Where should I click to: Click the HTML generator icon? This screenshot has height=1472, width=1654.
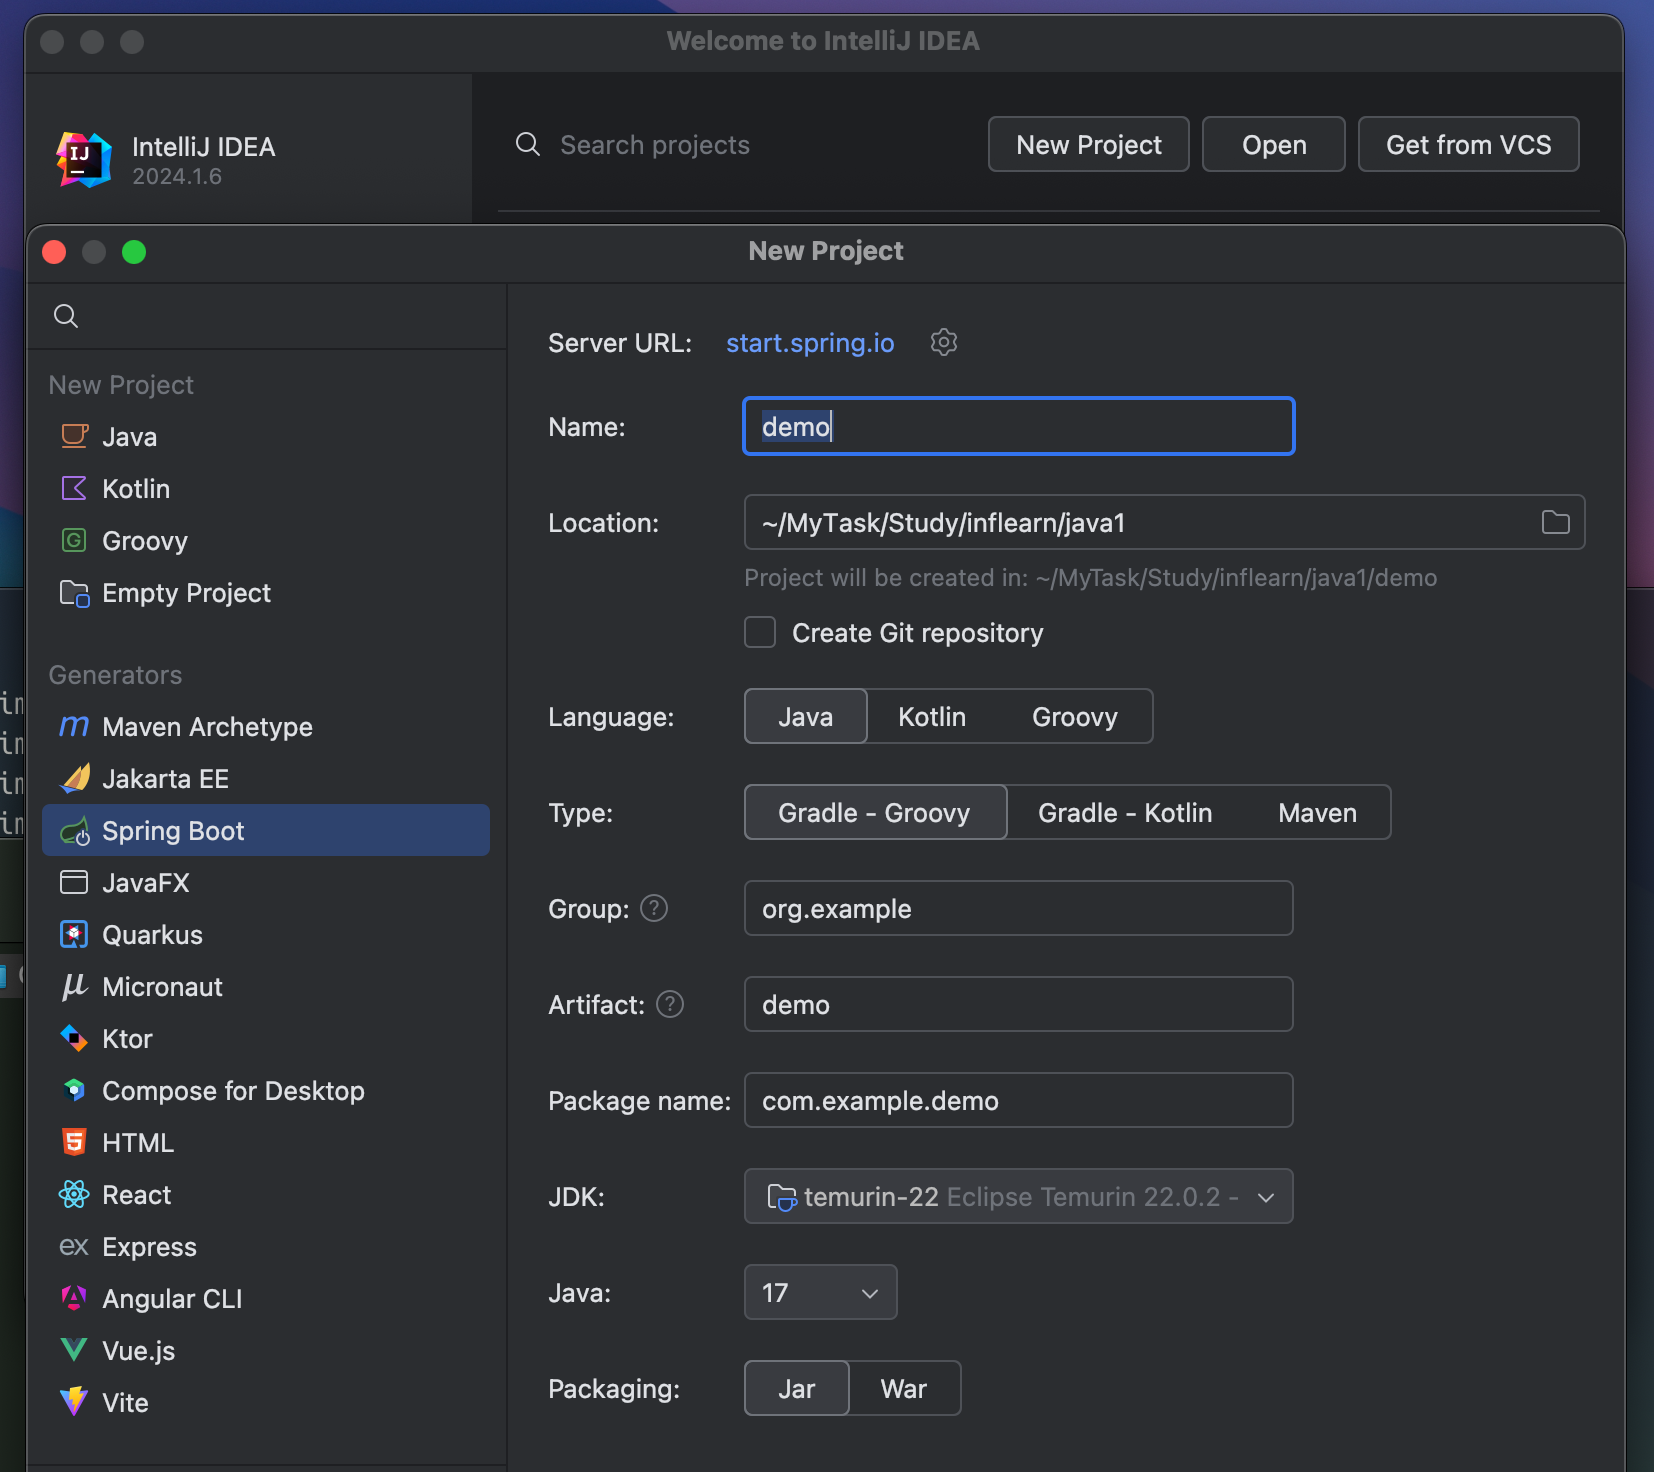(75, 1142)
